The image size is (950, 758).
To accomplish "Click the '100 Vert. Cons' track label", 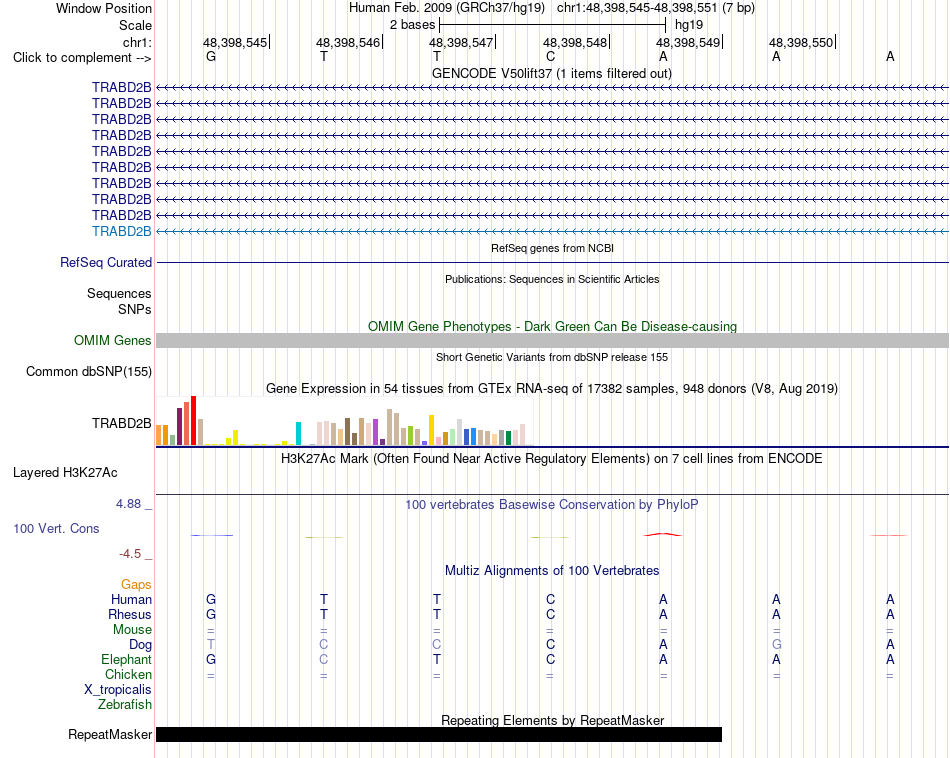I will point(56,528).
